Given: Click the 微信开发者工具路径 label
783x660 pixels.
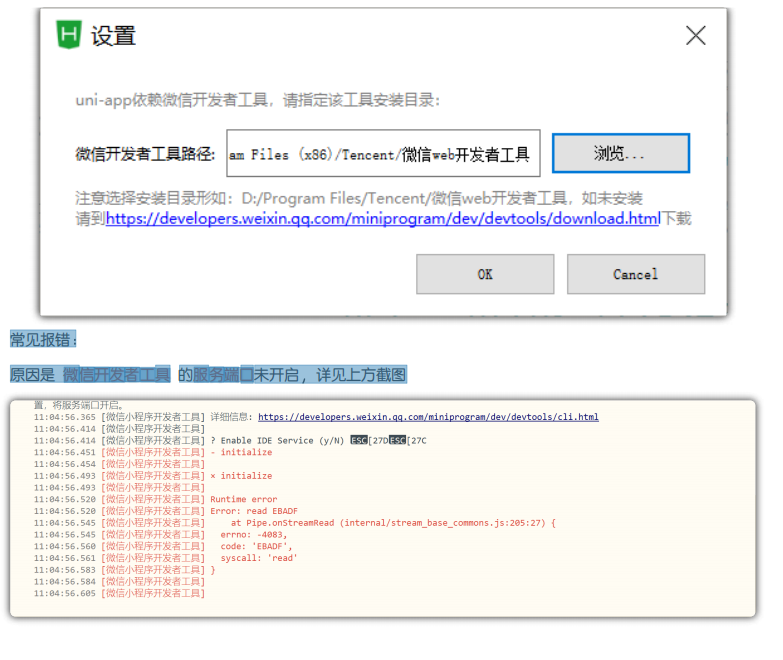Looking at the screenshot, I should 145,154.
